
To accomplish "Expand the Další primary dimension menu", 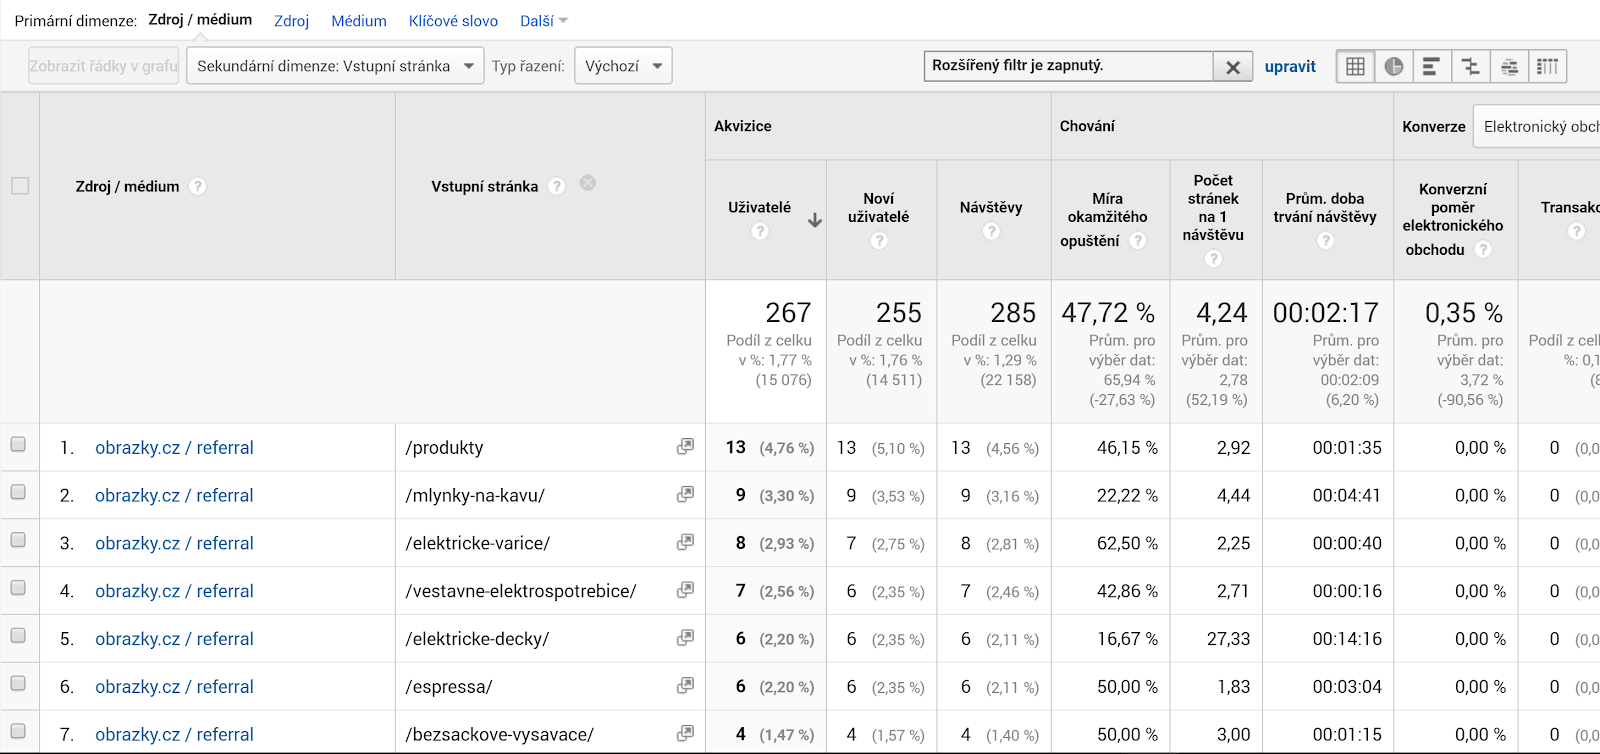I will point(543,21).
